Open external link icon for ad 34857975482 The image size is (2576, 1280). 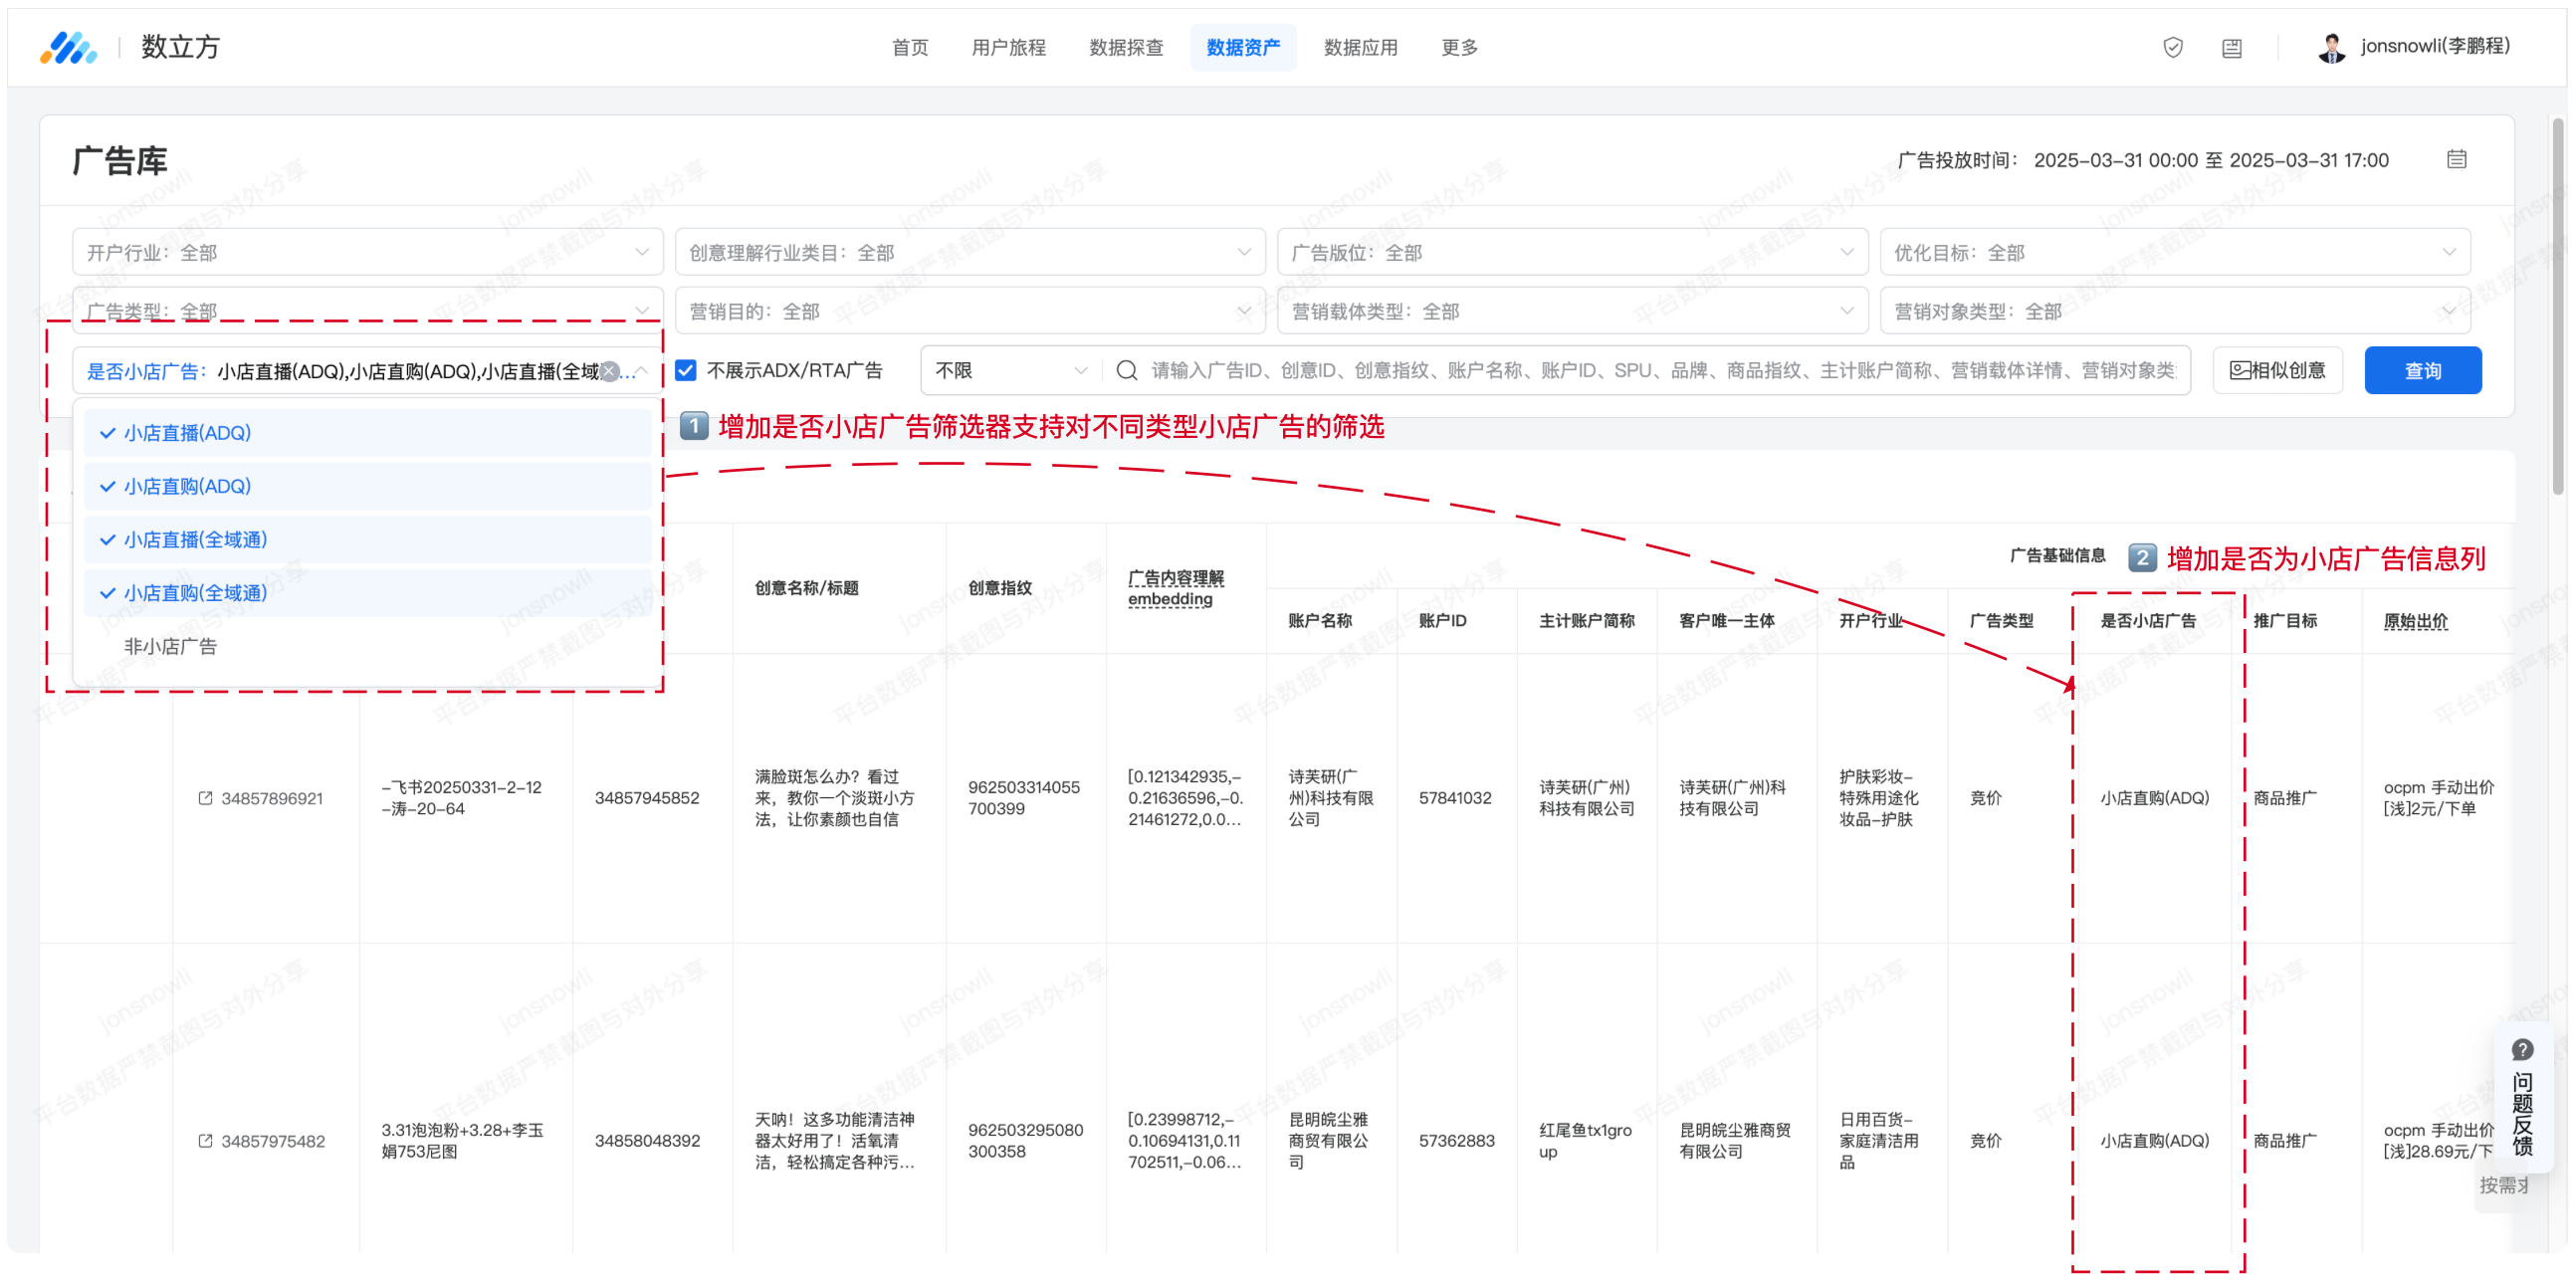point(205,1141)
